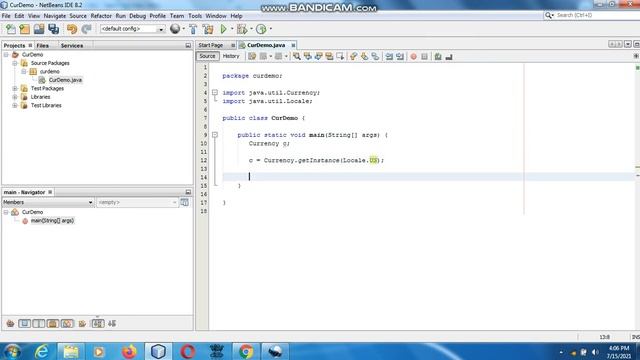Open the empty filter combo box in Navigator
This screenshot has width=640, height=360.
point(137,202)
